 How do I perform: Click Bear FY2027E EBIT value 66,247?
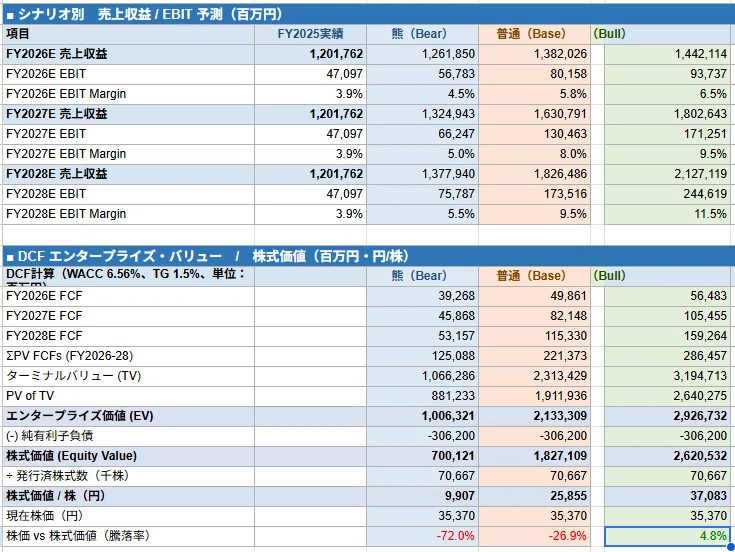[x=457, y=134]
